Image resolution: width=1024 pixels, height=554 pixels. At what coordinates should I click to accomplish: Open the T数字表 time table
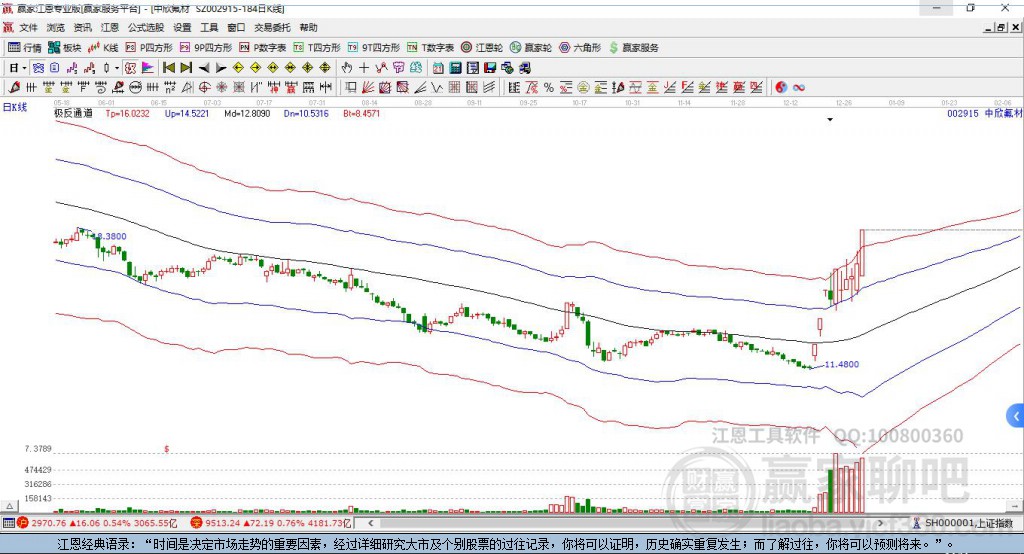(x=430, y=48)
